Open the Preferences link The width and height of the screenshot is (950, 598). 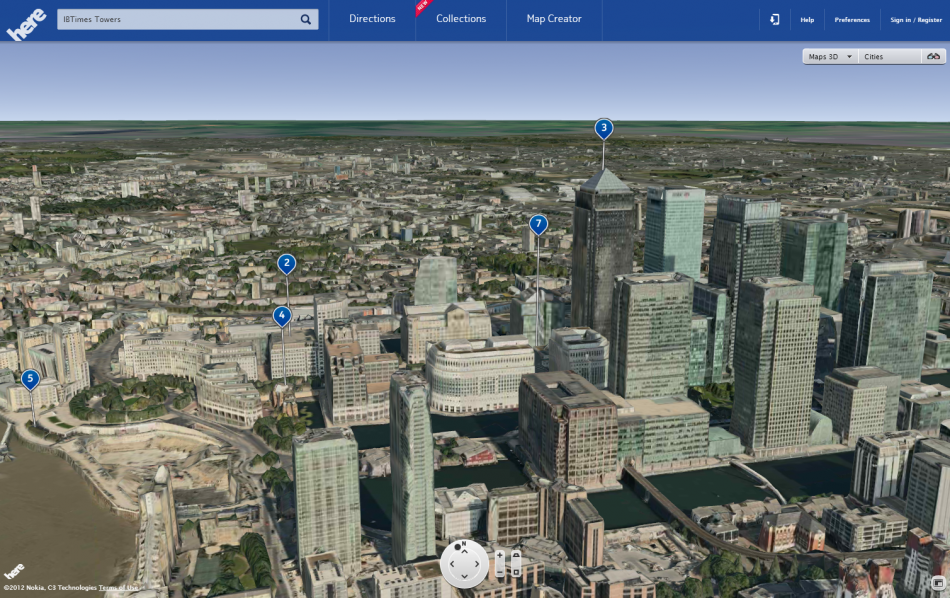tap(852, 20)
